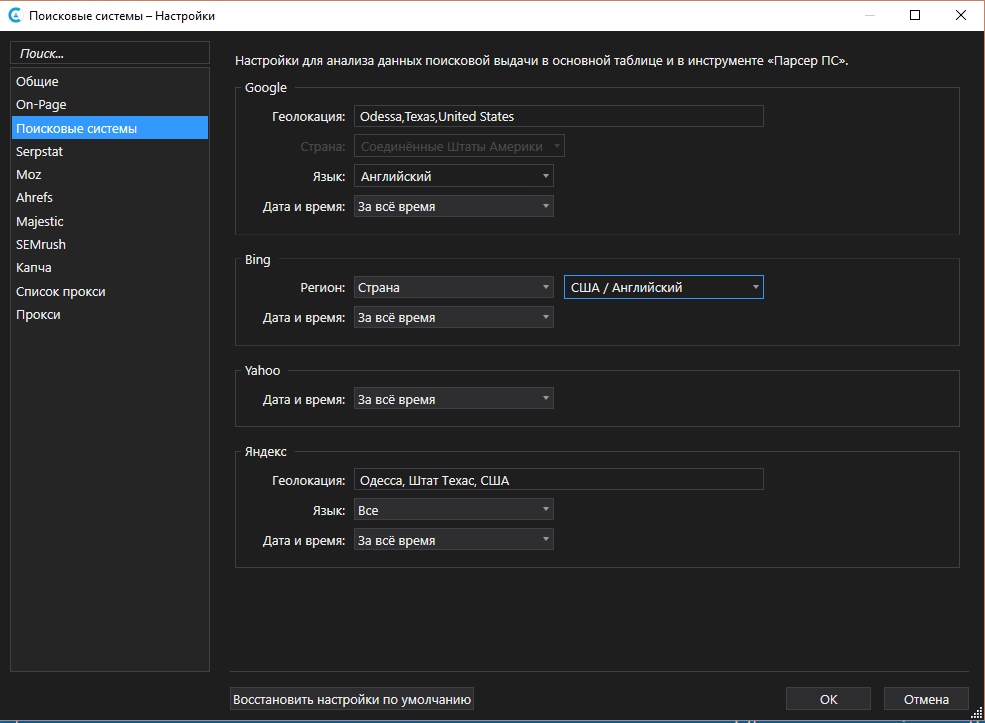This screenshot has height=723, width=985.
Task: Click the Отмена button
Action: [925, 699]
